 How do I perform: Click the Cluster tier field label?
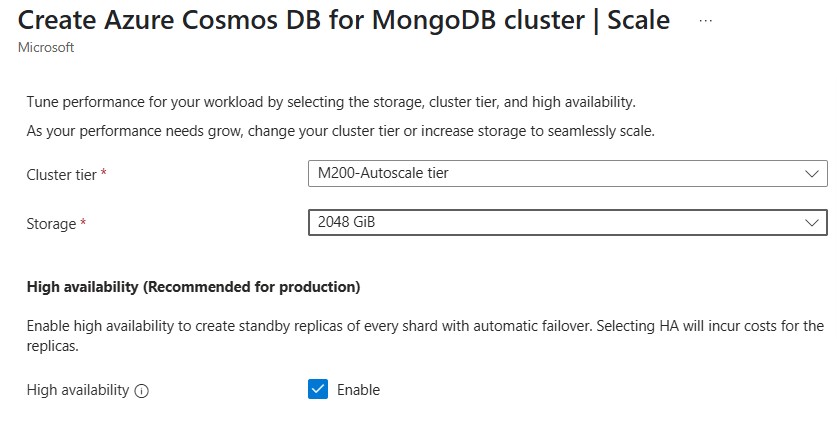(61, 175)
